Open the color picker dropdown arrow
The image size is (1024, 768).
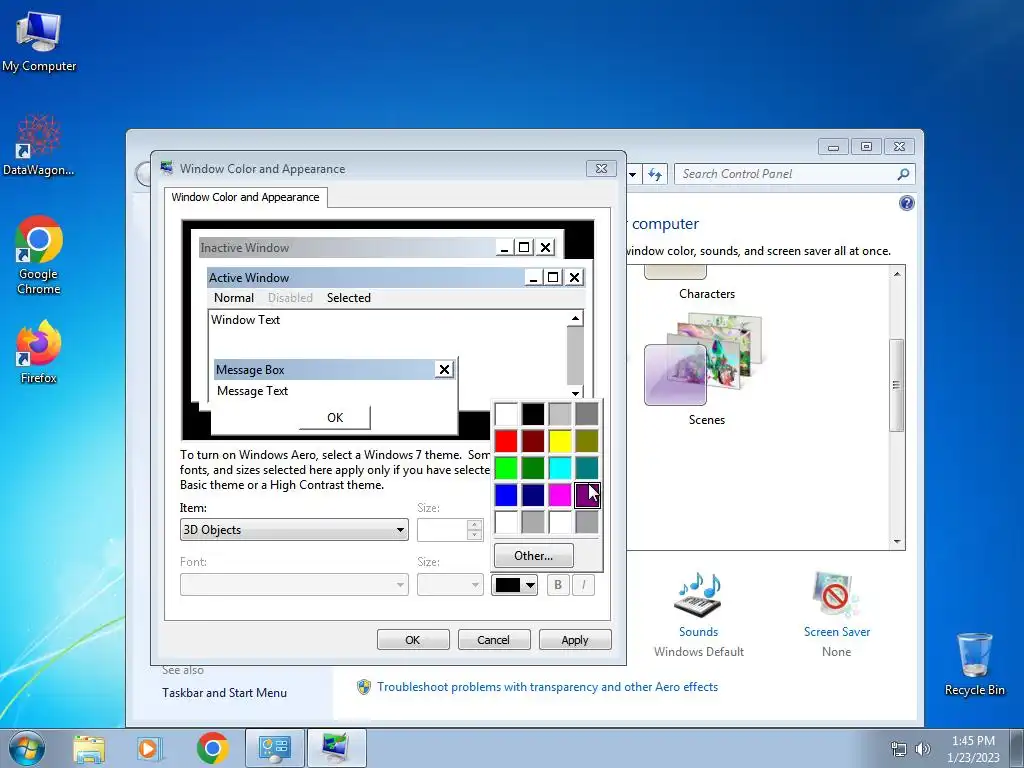pos(531,585)
